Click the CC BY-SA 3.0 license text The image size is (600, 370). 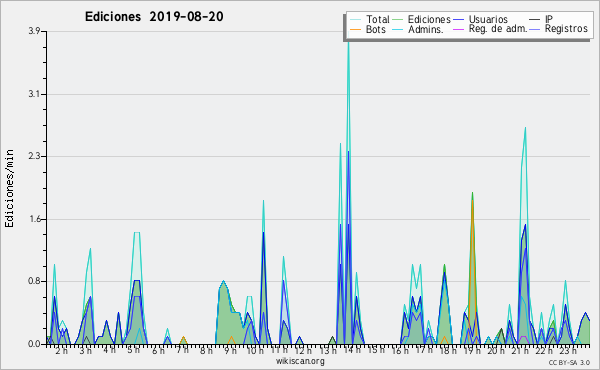pyautogui.click(x=569, y=362)
